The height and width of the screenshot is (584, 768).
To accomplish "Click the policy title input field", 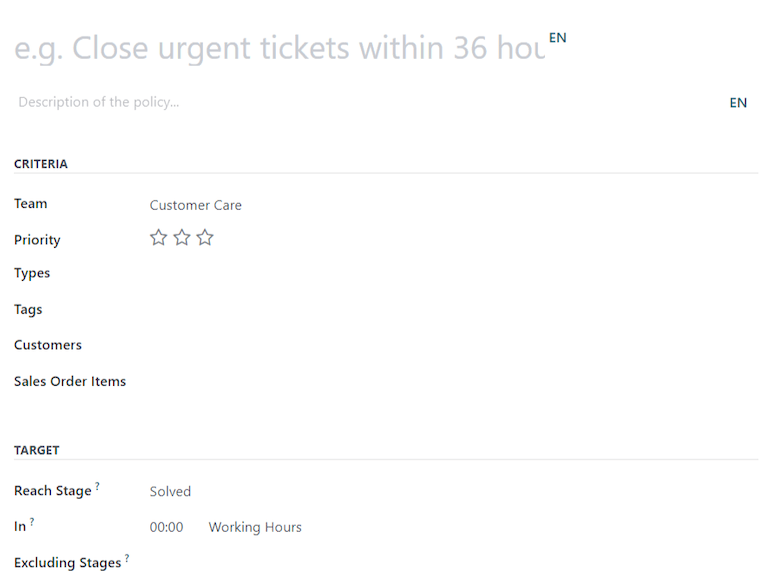I will [x=280, y=47].
